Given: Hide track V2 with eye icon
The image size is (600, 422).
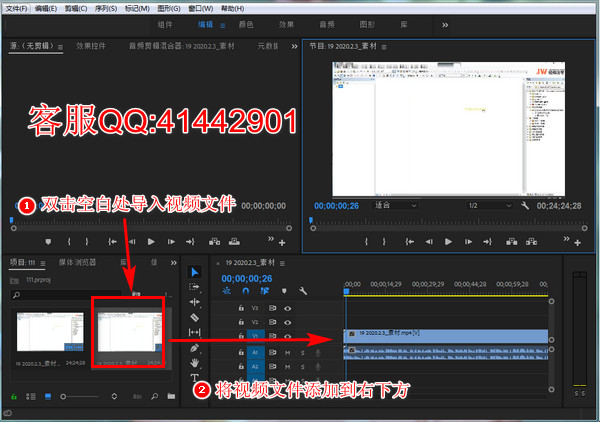Looking at the screenshot, I should point(287,323).
